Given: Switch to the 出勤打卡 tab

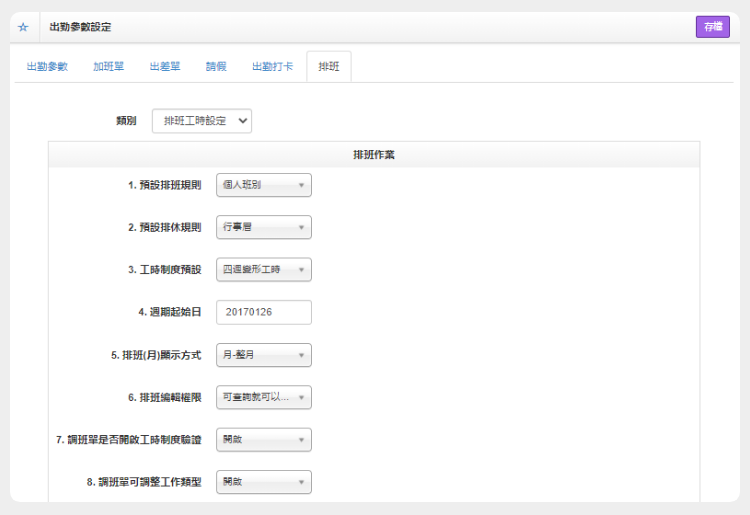Looking at the screenshot, I should coord(272,67).
